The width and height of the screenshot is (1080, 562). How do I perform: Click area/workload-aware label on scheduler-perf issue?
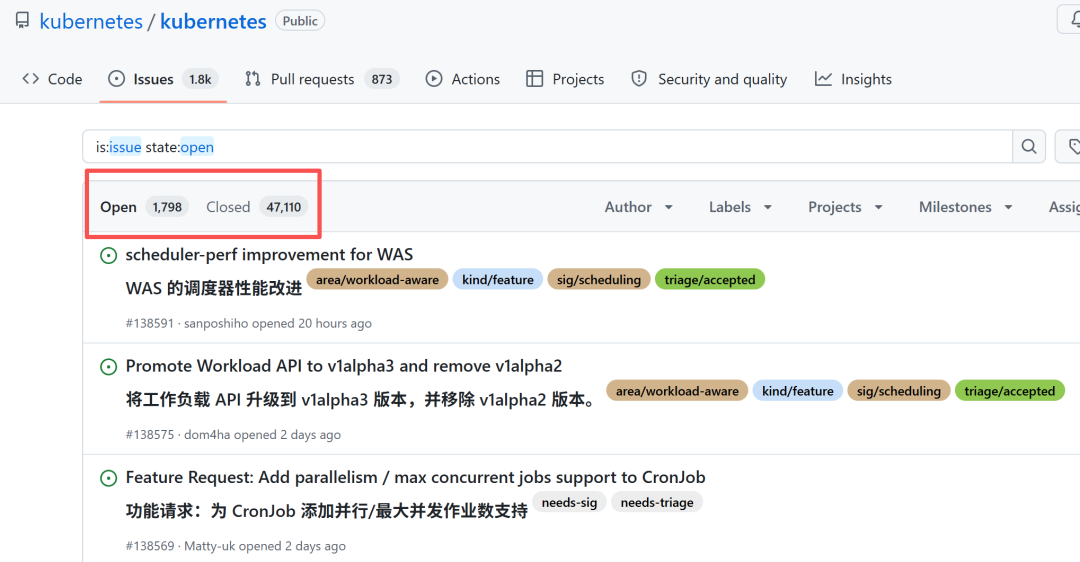(377, 280)
